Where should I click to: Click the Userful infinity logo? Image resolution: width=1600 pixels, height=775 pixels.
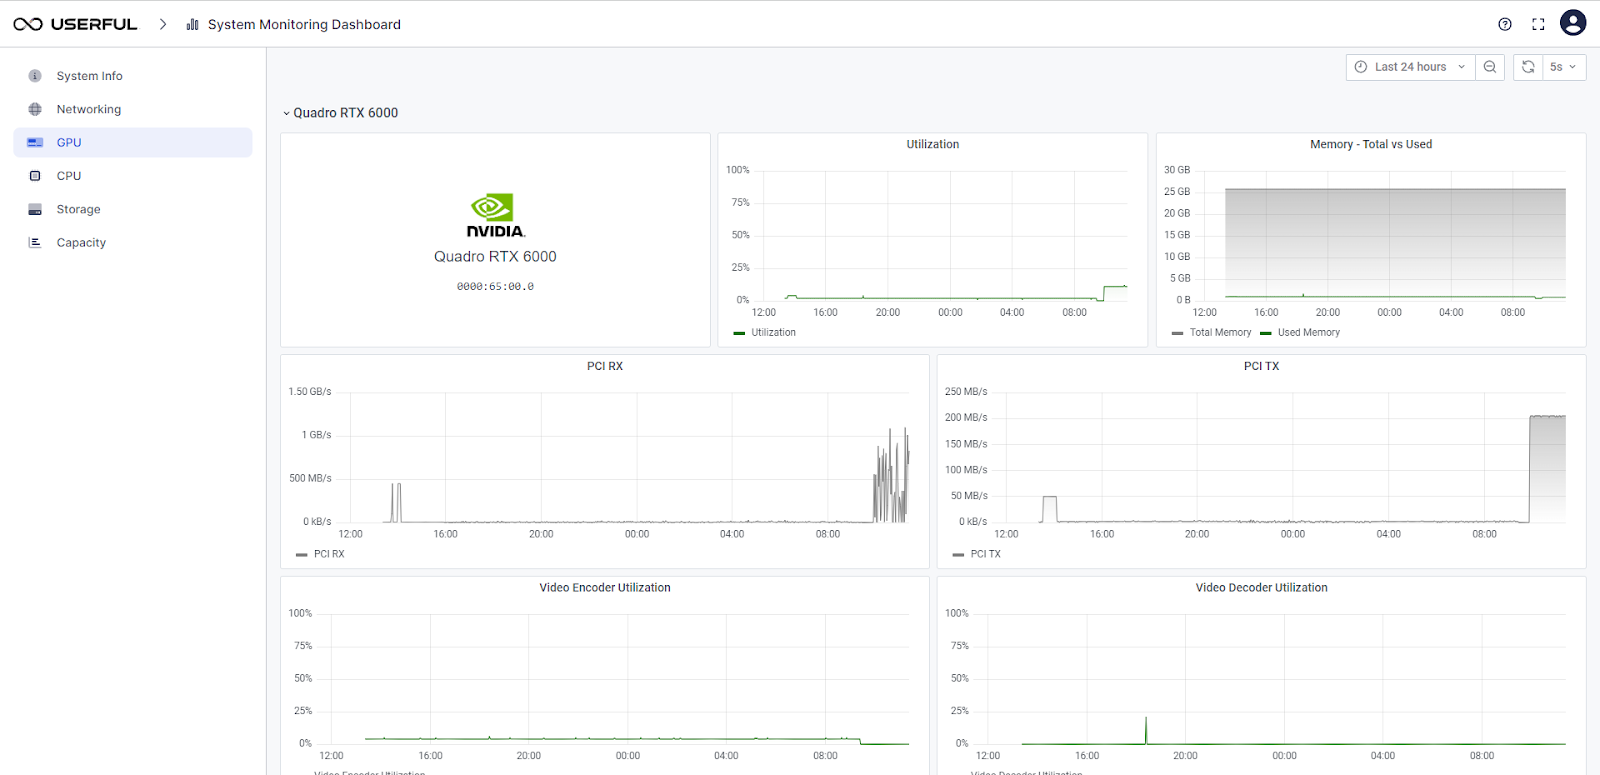28,24
